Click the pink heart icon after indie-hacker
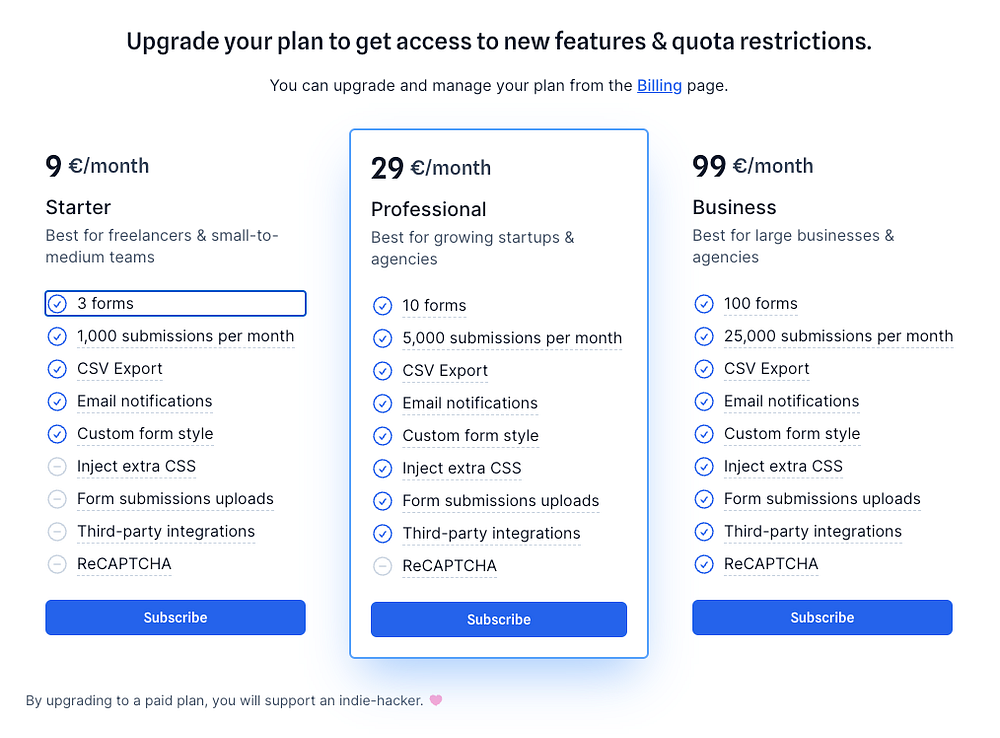This screenshot has width=1000, height=738. (435, 700)
